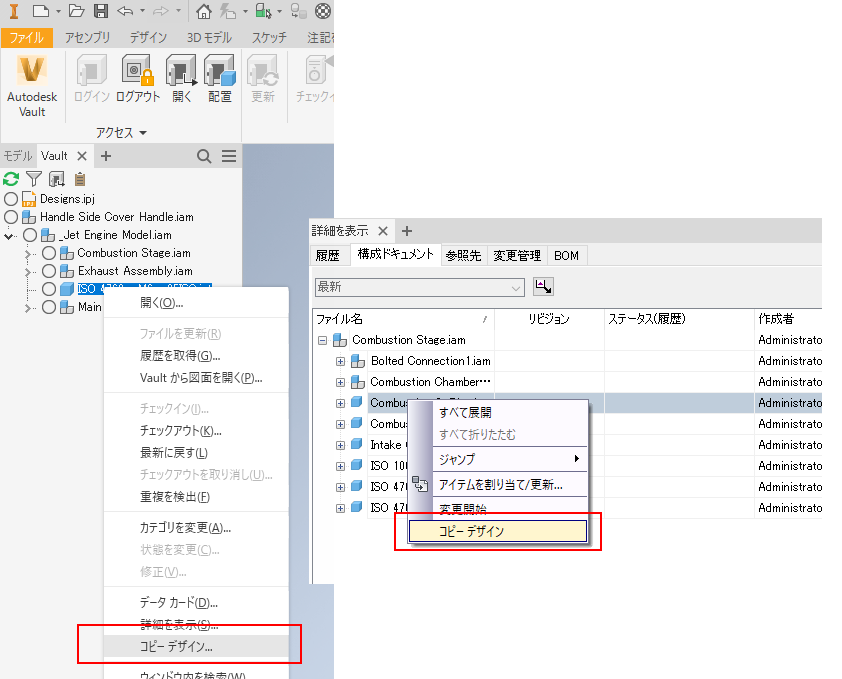Click the clipboard icon in Vault browser toolbar

pyautogui.click(x=80, y=178)
